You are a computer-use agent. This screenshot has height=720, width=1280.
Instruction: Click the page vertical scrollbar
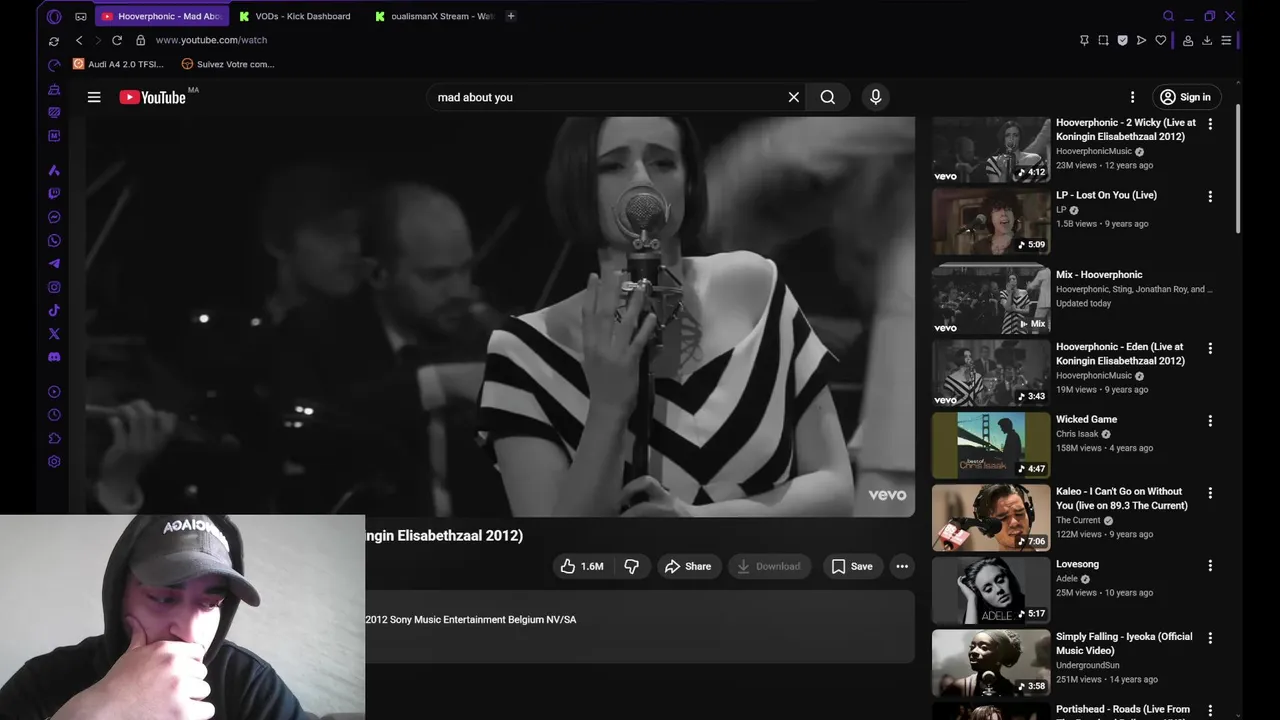pyautogui.click(x=1238, y=170)
